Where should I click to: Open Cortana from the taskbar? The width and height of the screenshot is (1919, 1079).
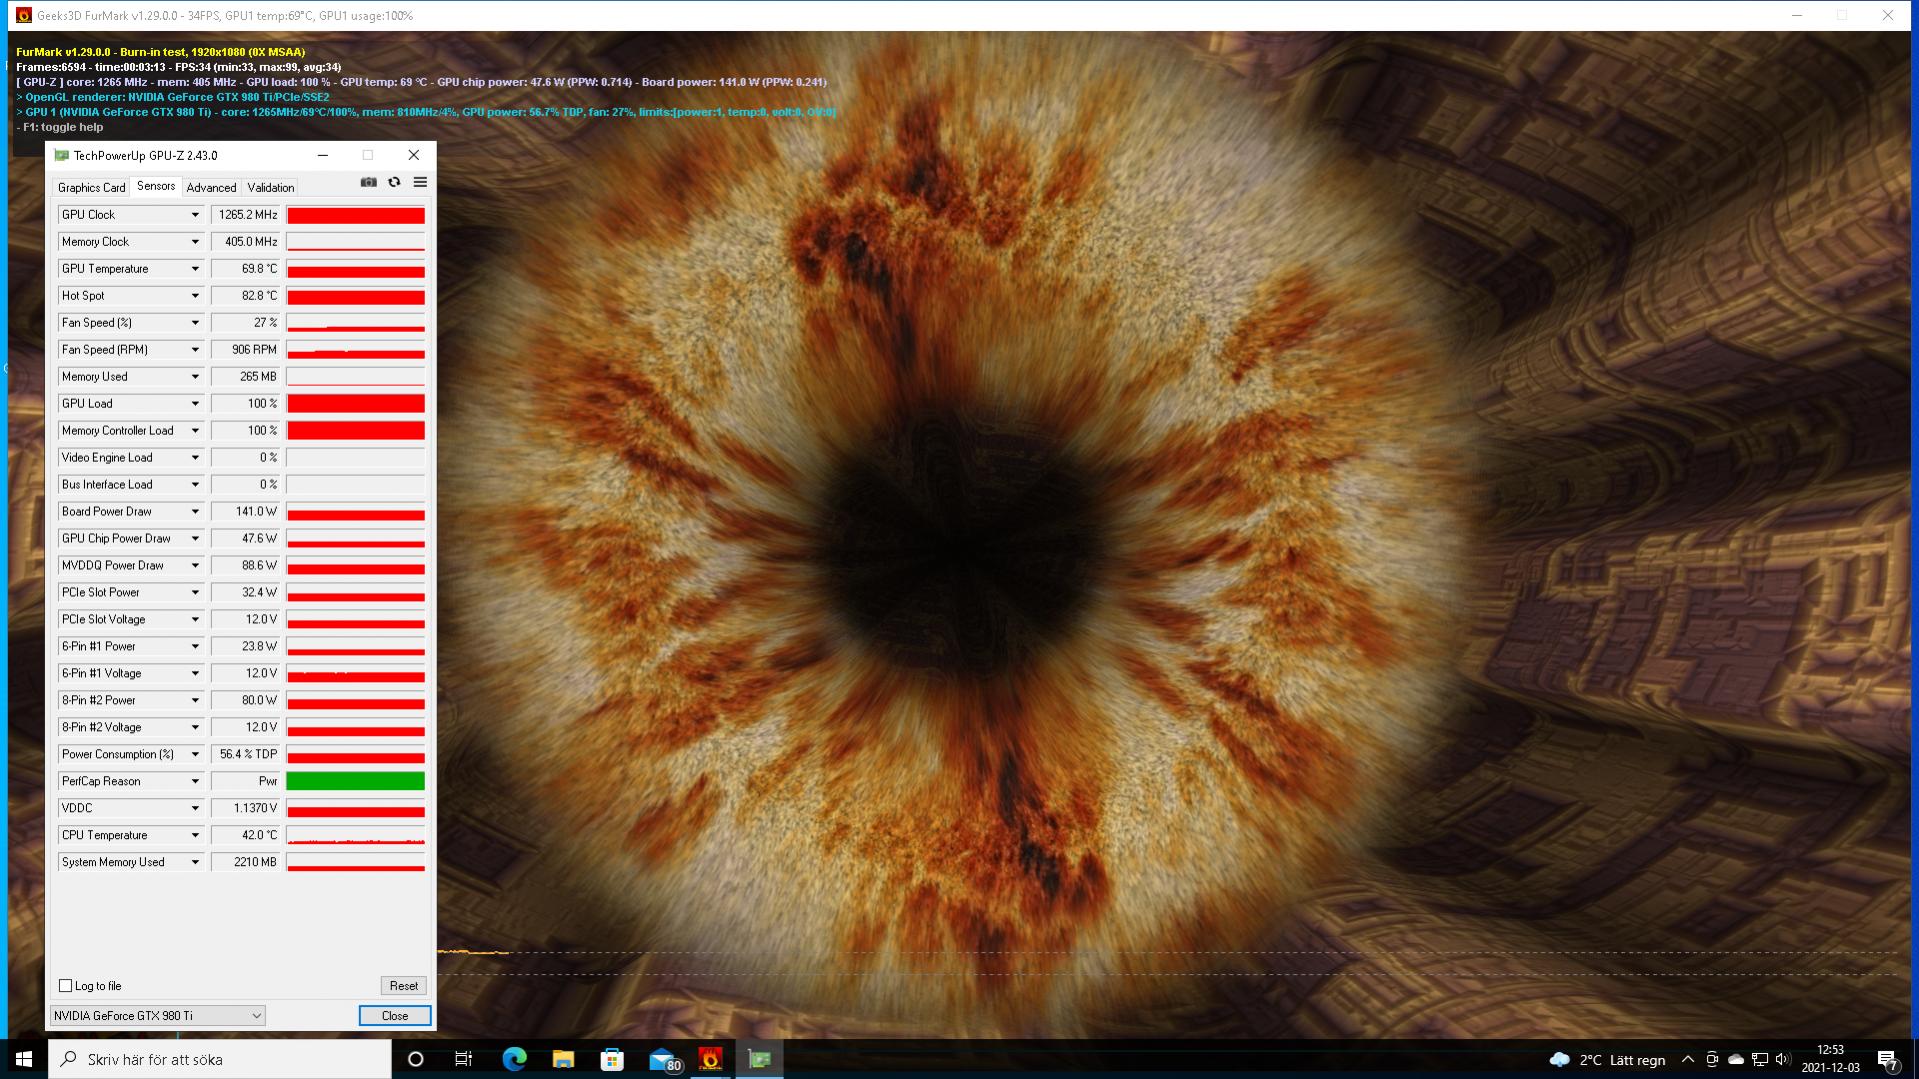416,1059
